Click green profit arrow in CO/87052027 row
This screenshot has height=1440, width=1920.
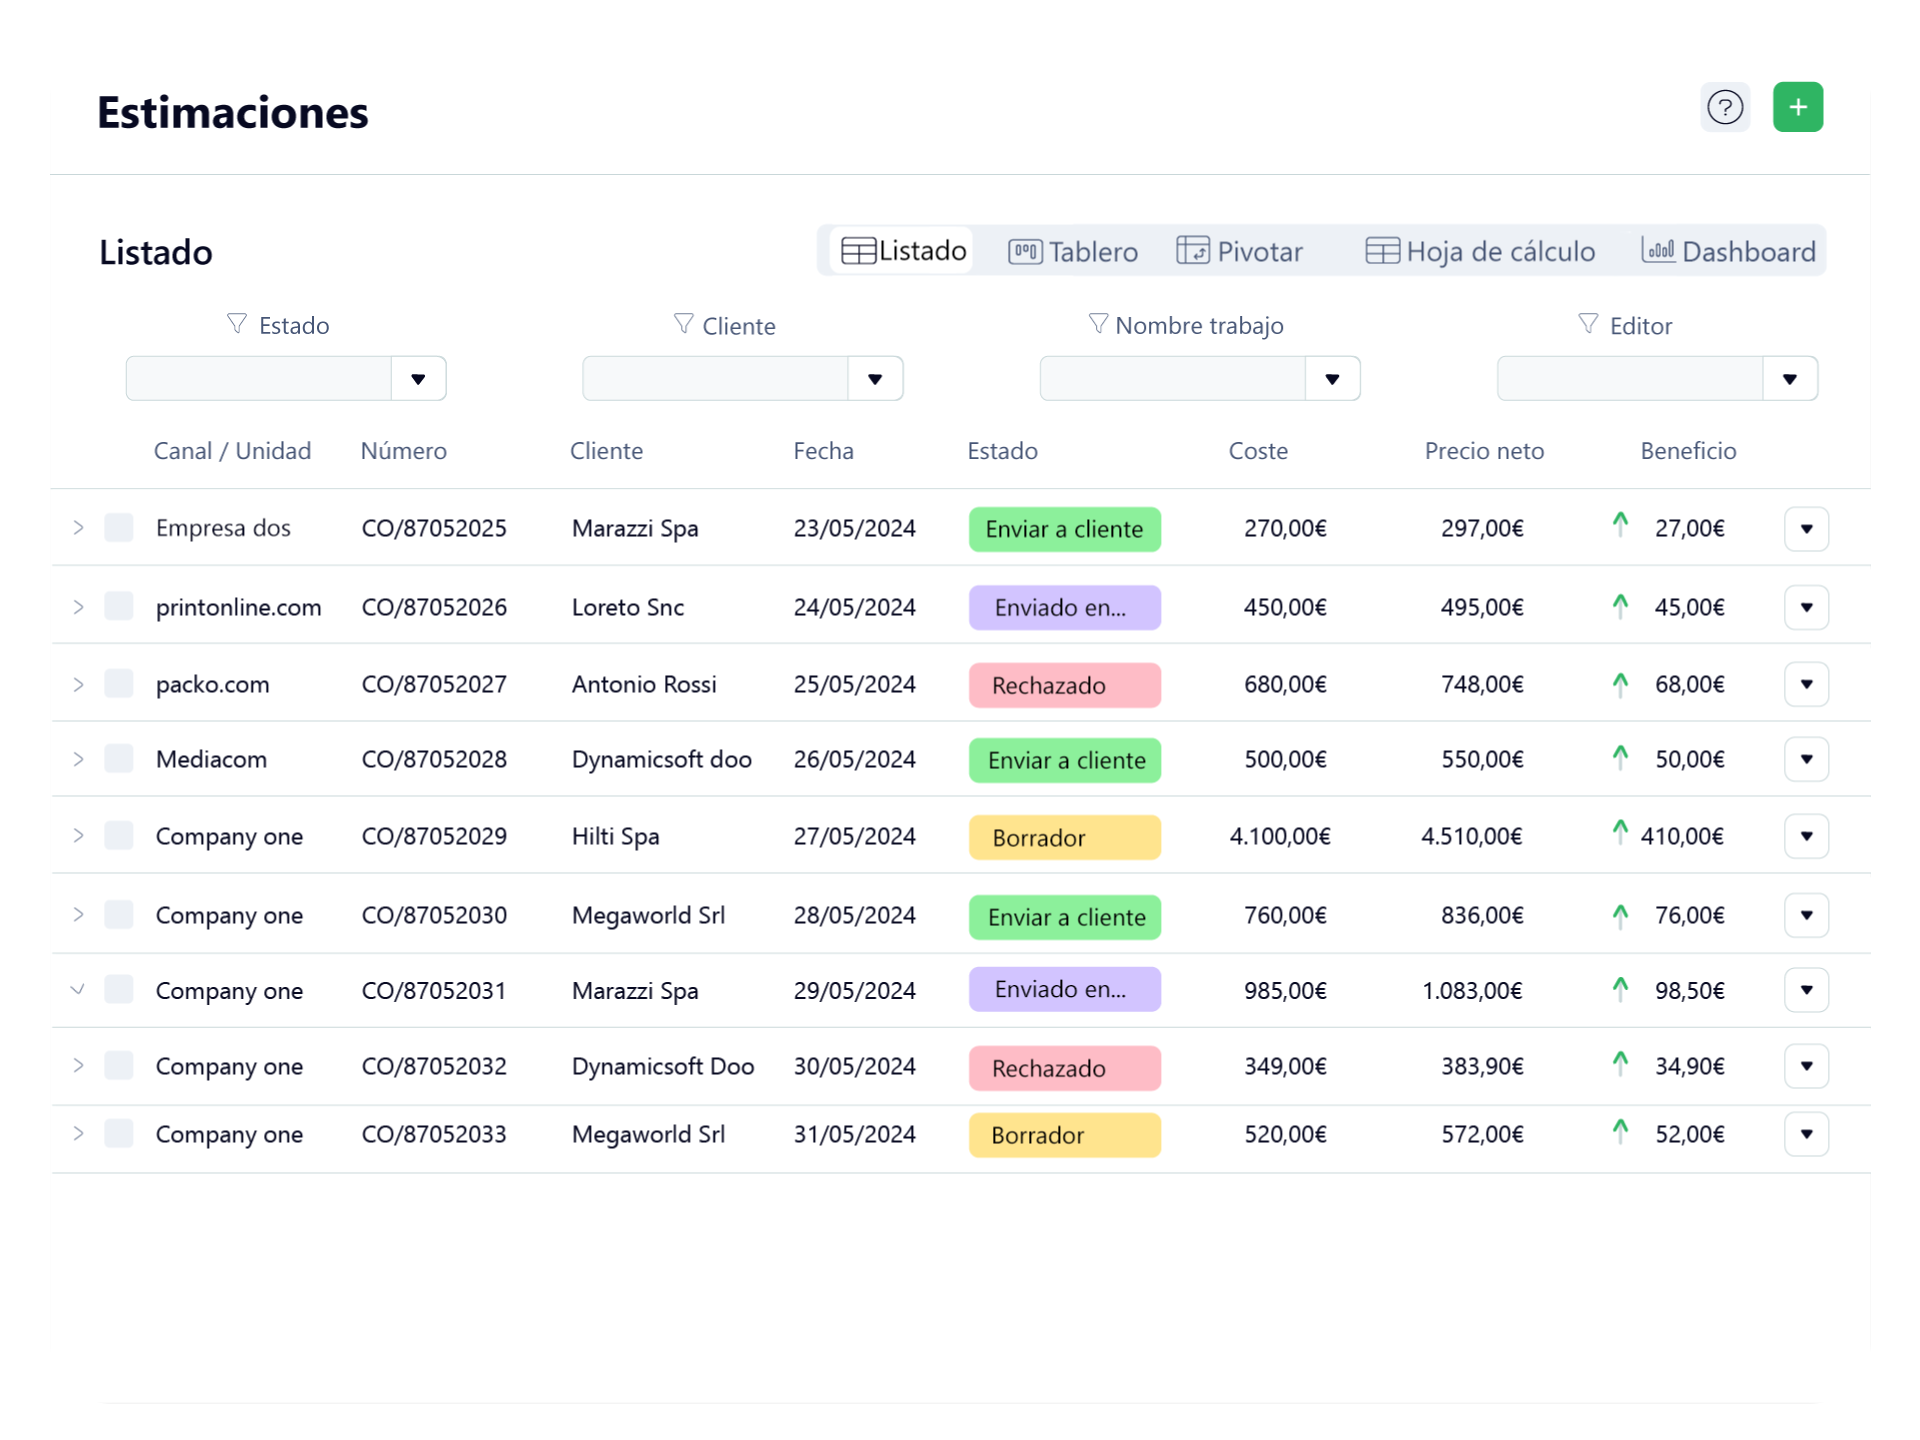(1620, 684)
